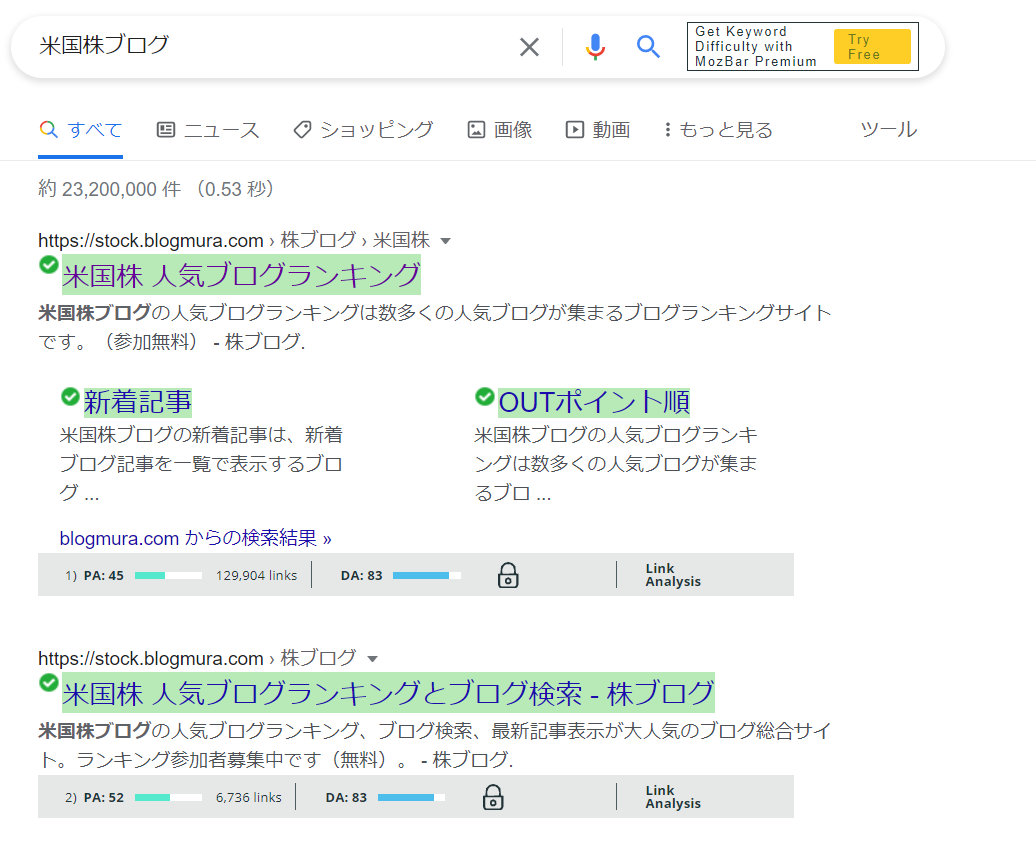Open Link Analysis for result 1

pos(673,575)
